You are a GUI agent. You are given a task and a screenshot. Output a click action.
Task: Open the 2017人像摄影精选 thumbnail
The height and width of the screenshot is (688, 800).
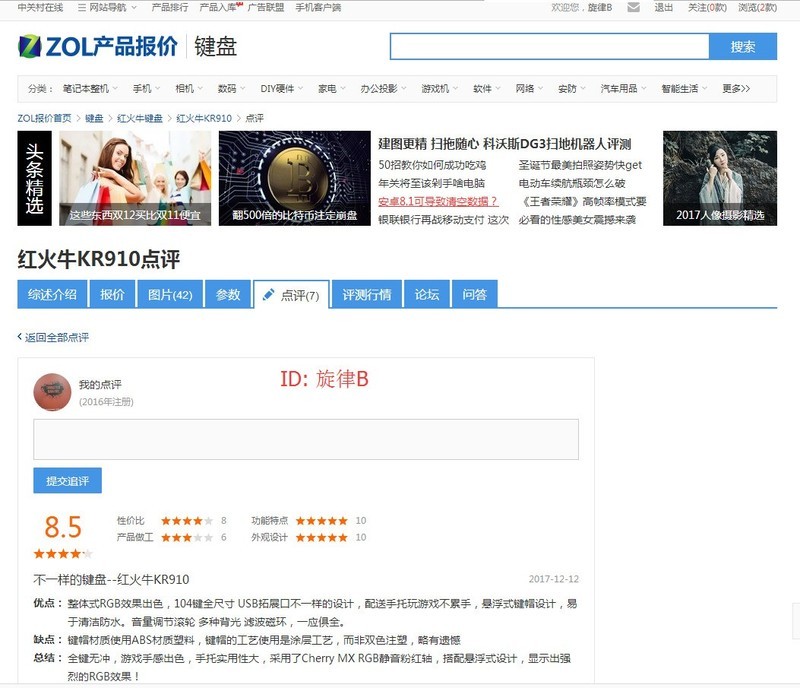(720, 178)
